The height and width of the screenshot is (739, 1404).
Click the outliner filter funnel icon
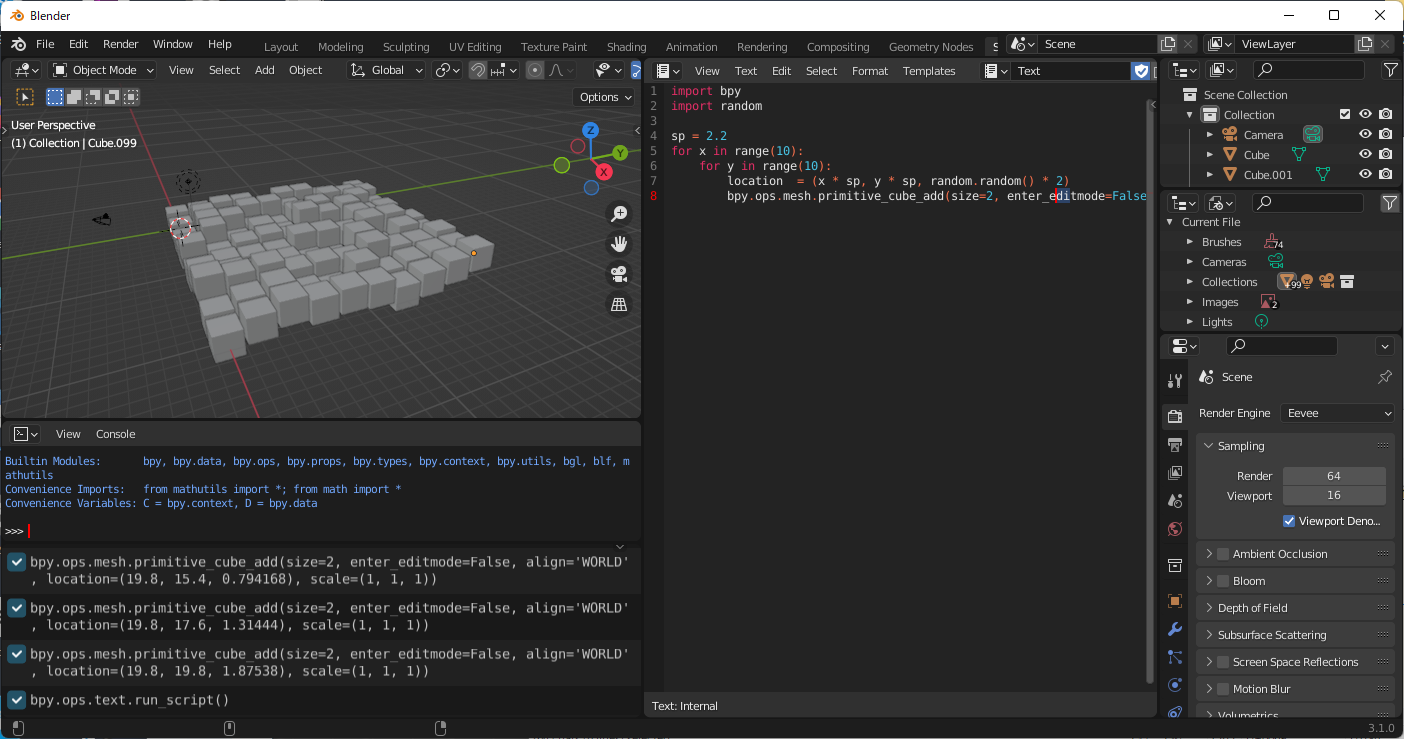click(1390, 70)
